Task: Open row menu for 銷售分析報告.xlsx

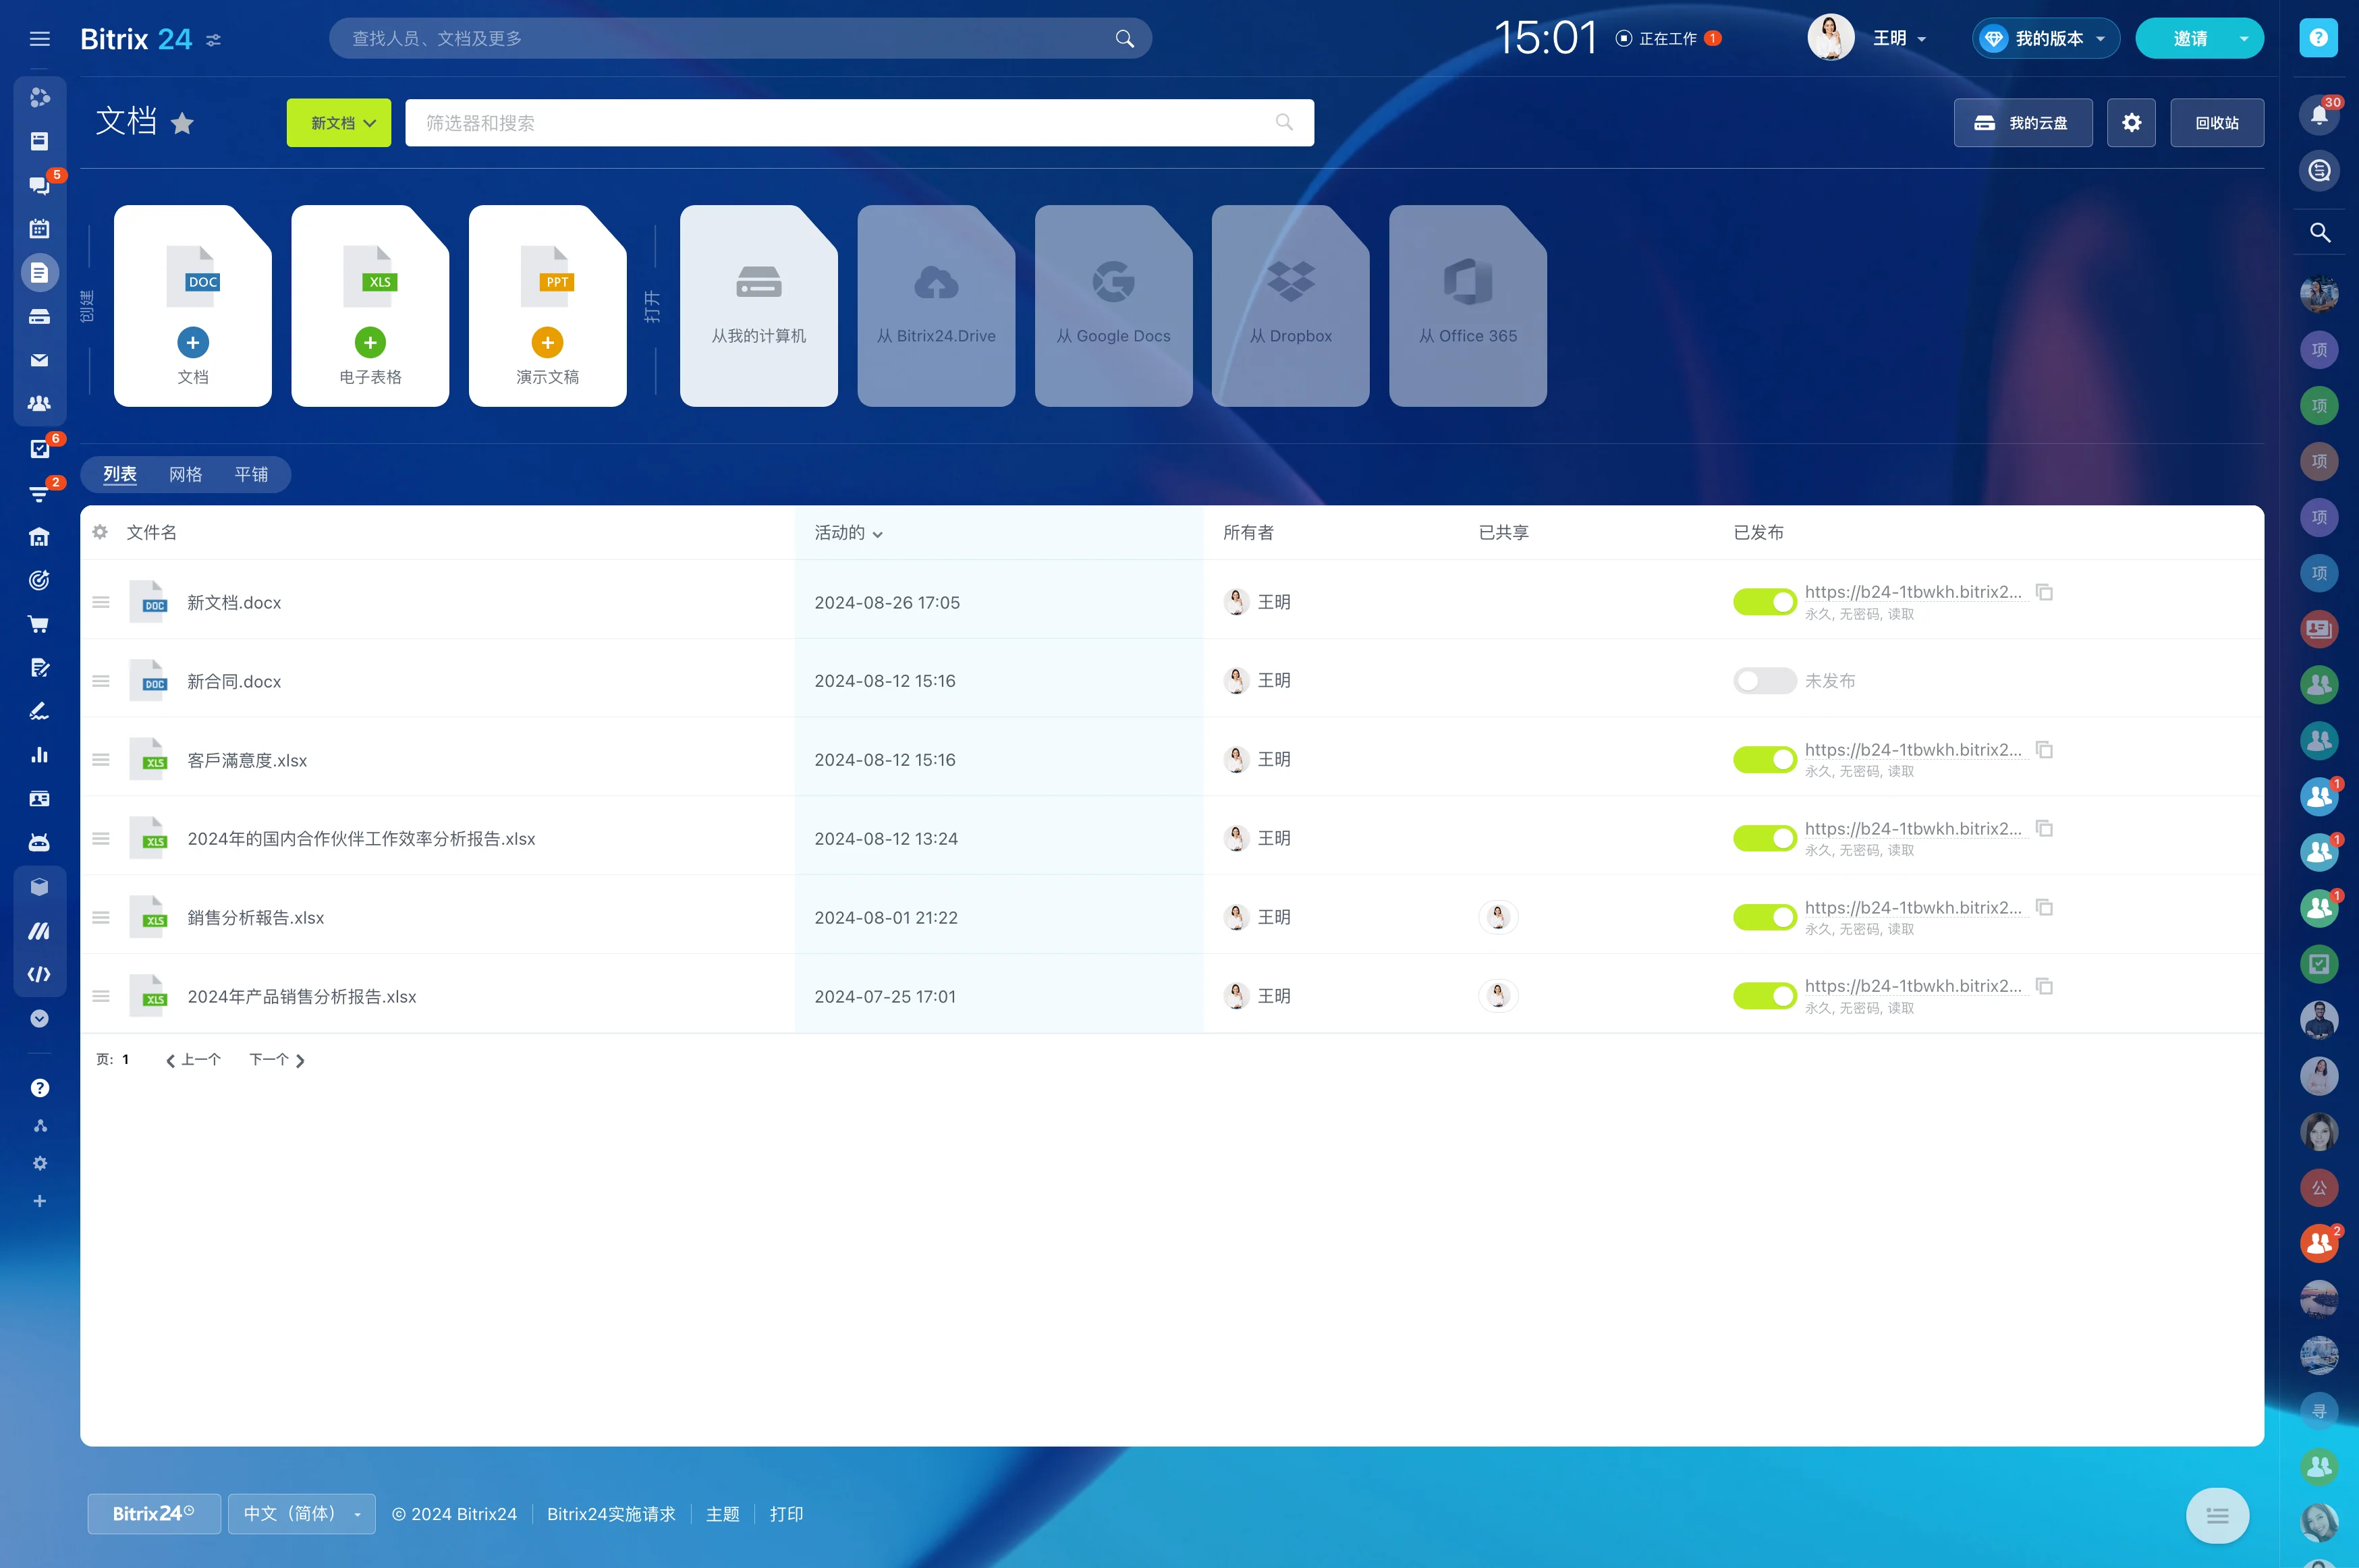Action: [x=101, y=917]
